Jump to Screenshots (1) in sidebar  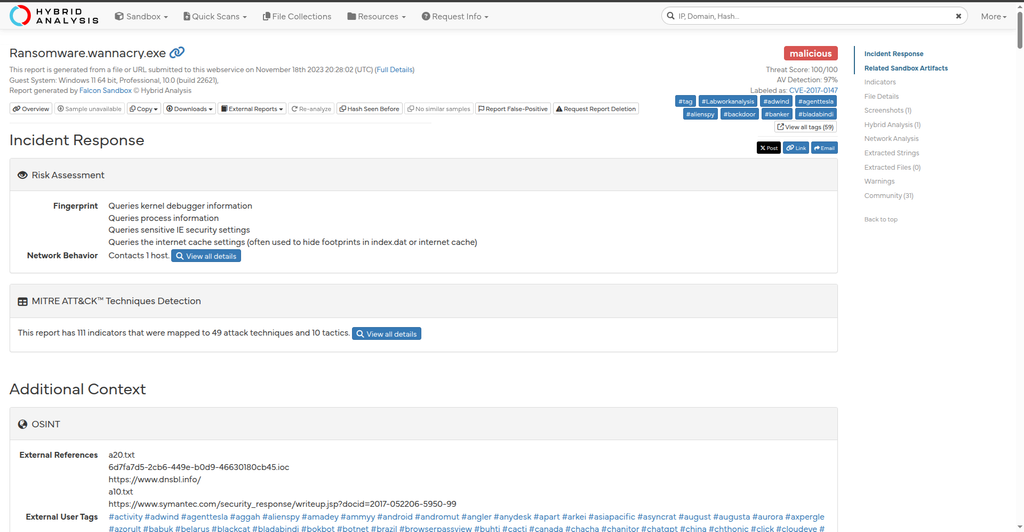(x=888, y=110)
